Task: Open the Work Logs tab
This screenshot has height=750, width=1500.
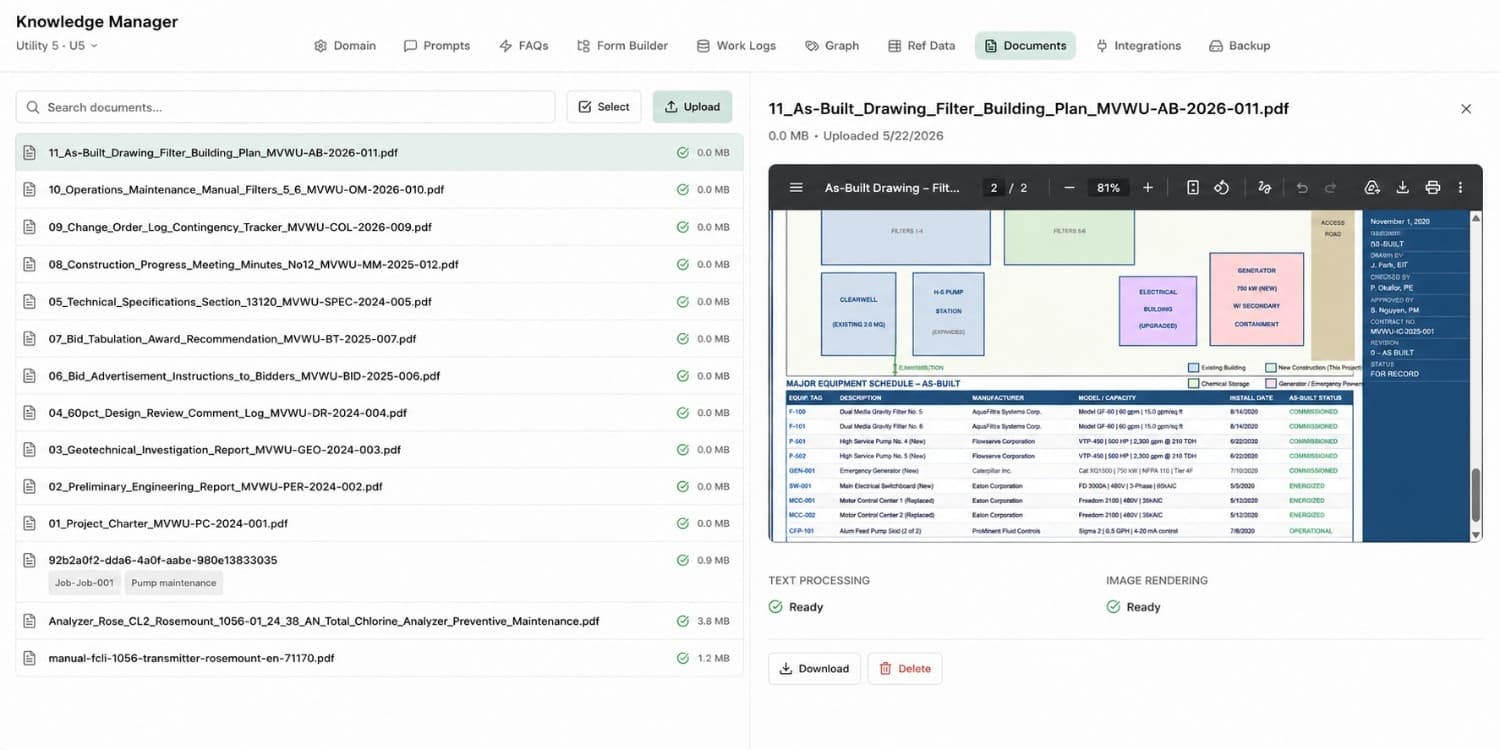Action: pyautogui.click(x=736, y=45)
